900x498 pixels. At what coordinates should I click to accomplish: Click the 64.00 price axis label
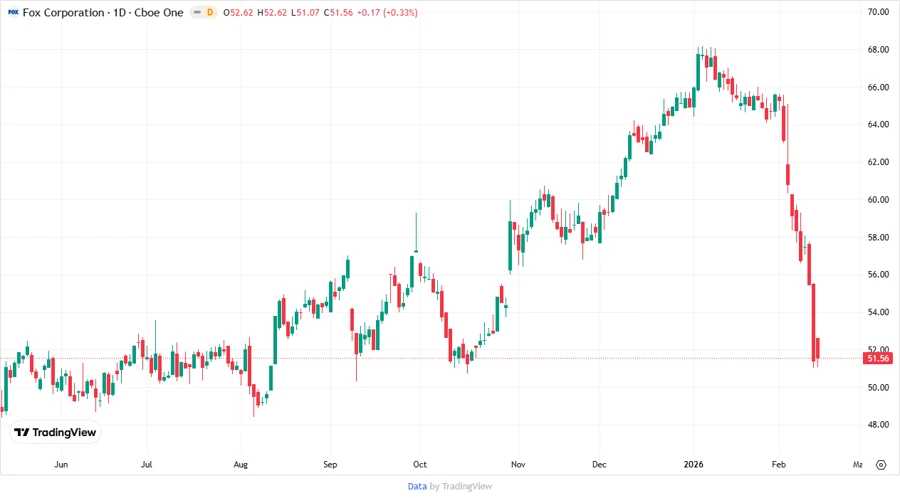tap(878, 124)
